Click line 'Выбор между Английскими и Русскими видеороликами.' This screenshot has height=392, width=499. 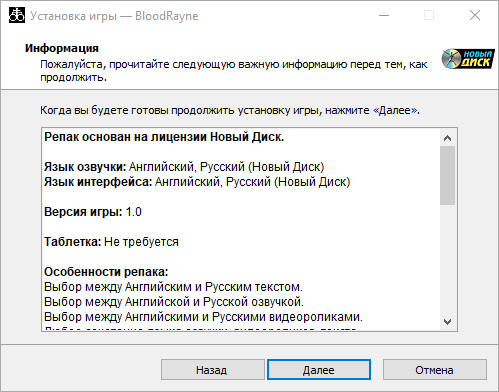point(203,317)
